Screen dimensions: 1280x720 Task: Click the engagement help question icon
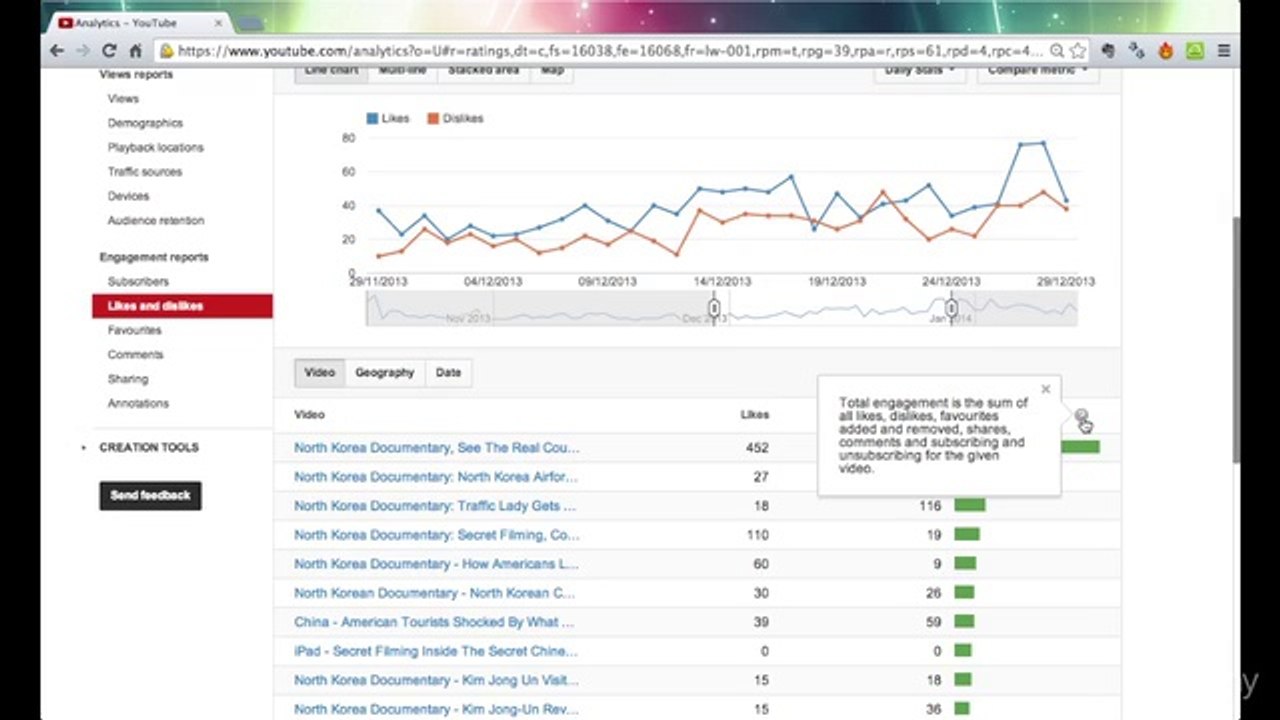pos(1081,414)
